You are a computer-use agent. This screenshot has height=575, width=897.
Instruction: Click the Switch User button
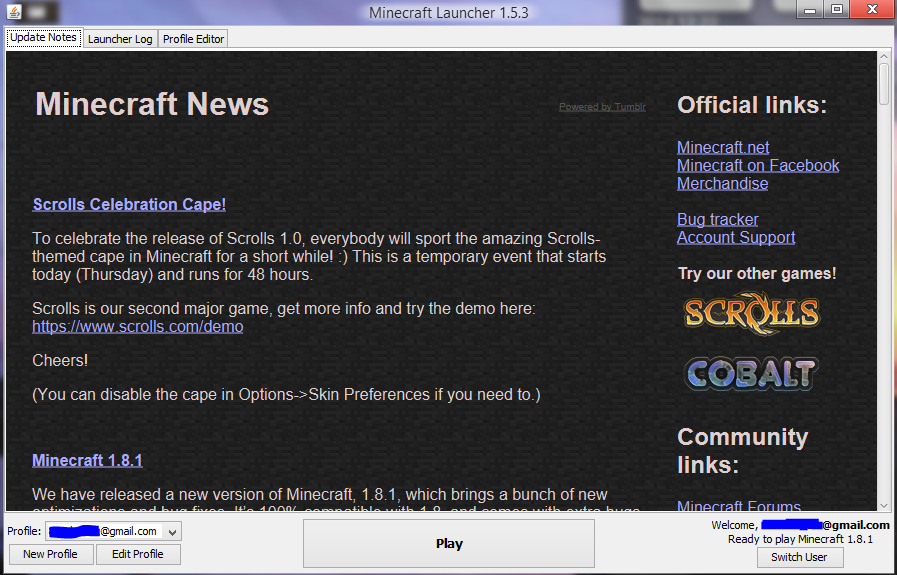tap(799, 557)
